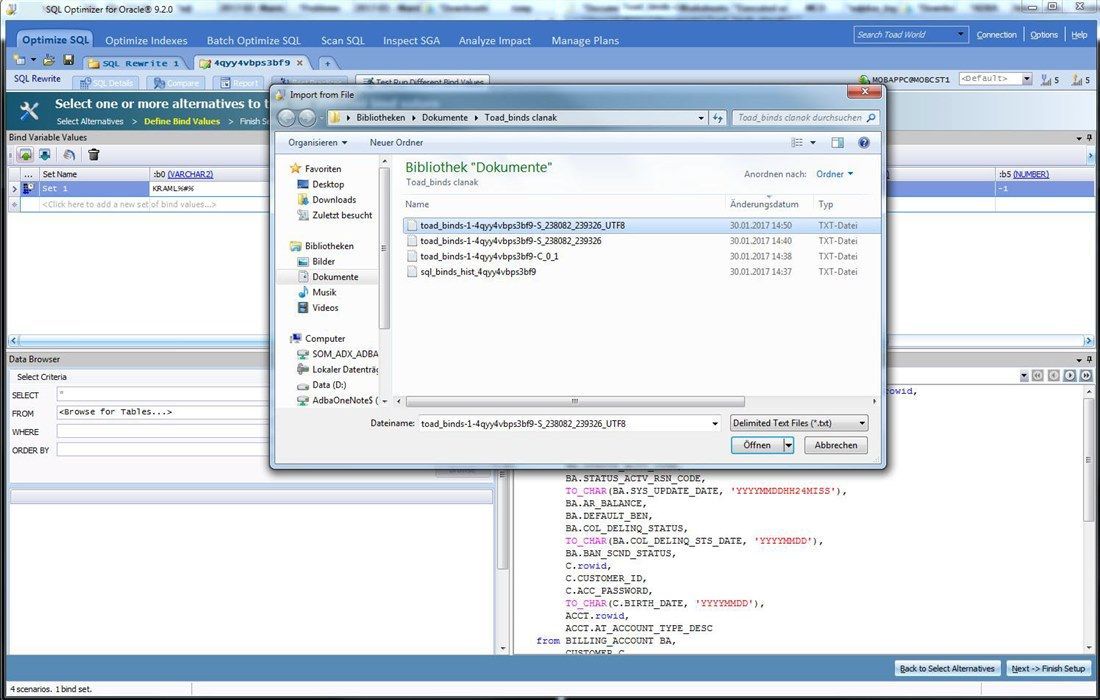Toggle the preview pane icon in dialog
Image resolution: width=1100 pixels, height=700 pixels.
pos(838,142)
